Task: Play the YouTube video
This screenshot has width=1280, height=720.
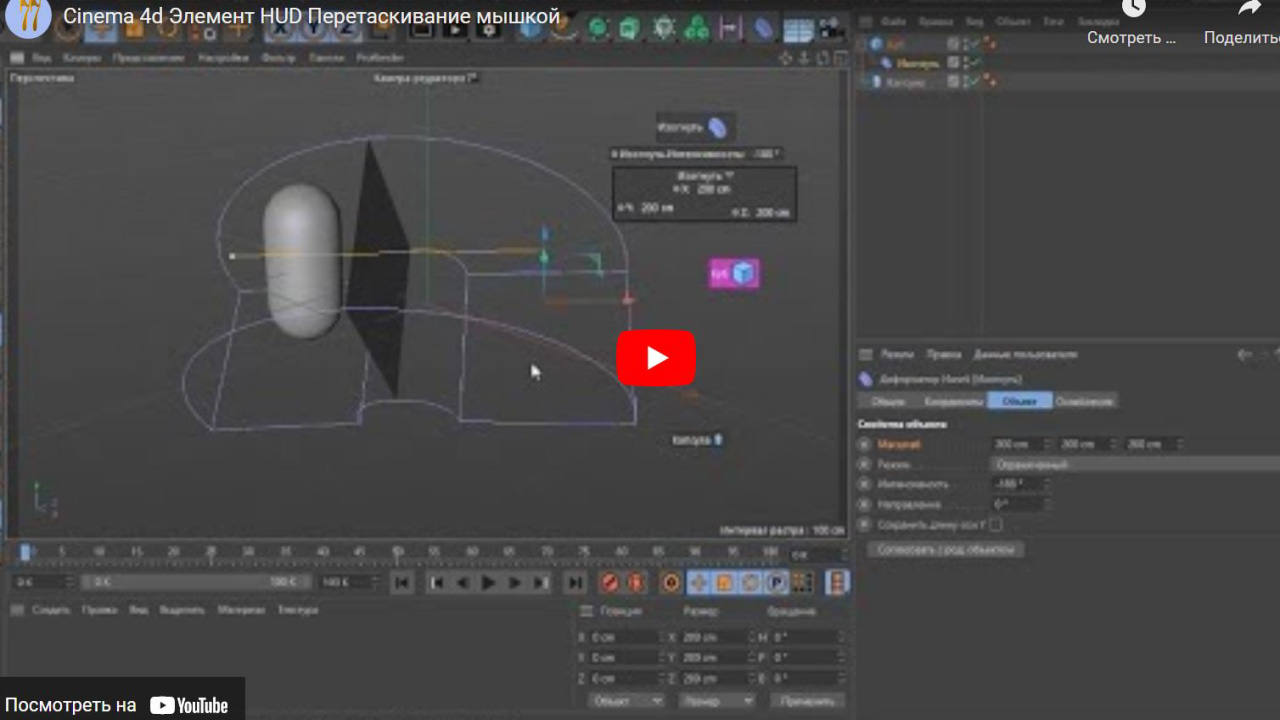Action: (656, 357)
